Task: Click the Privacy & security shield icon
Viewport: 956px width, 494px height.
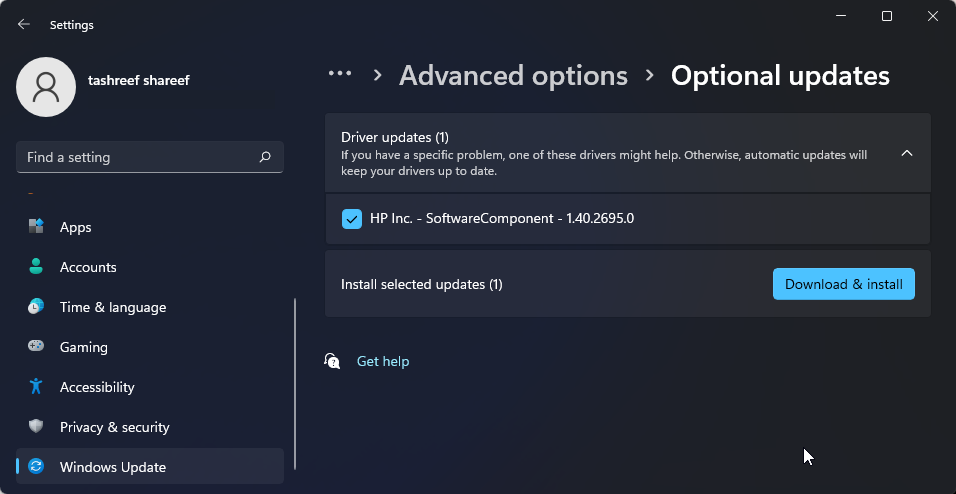Action: point(36,427)
